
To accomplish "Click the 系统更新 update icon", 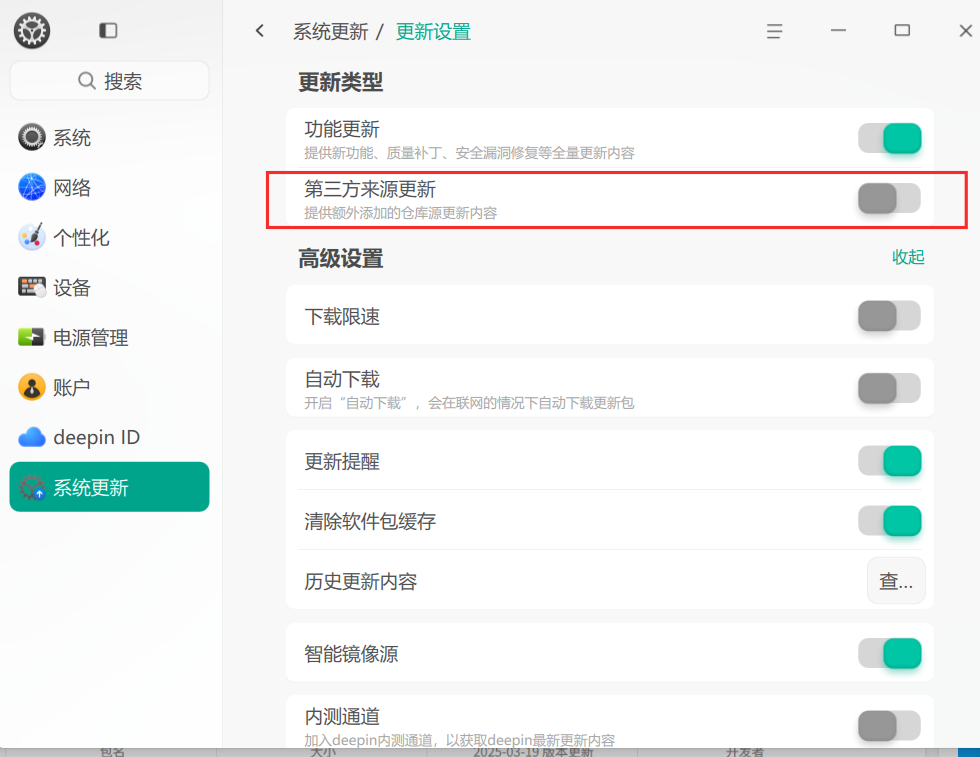I will click(31, 488).
